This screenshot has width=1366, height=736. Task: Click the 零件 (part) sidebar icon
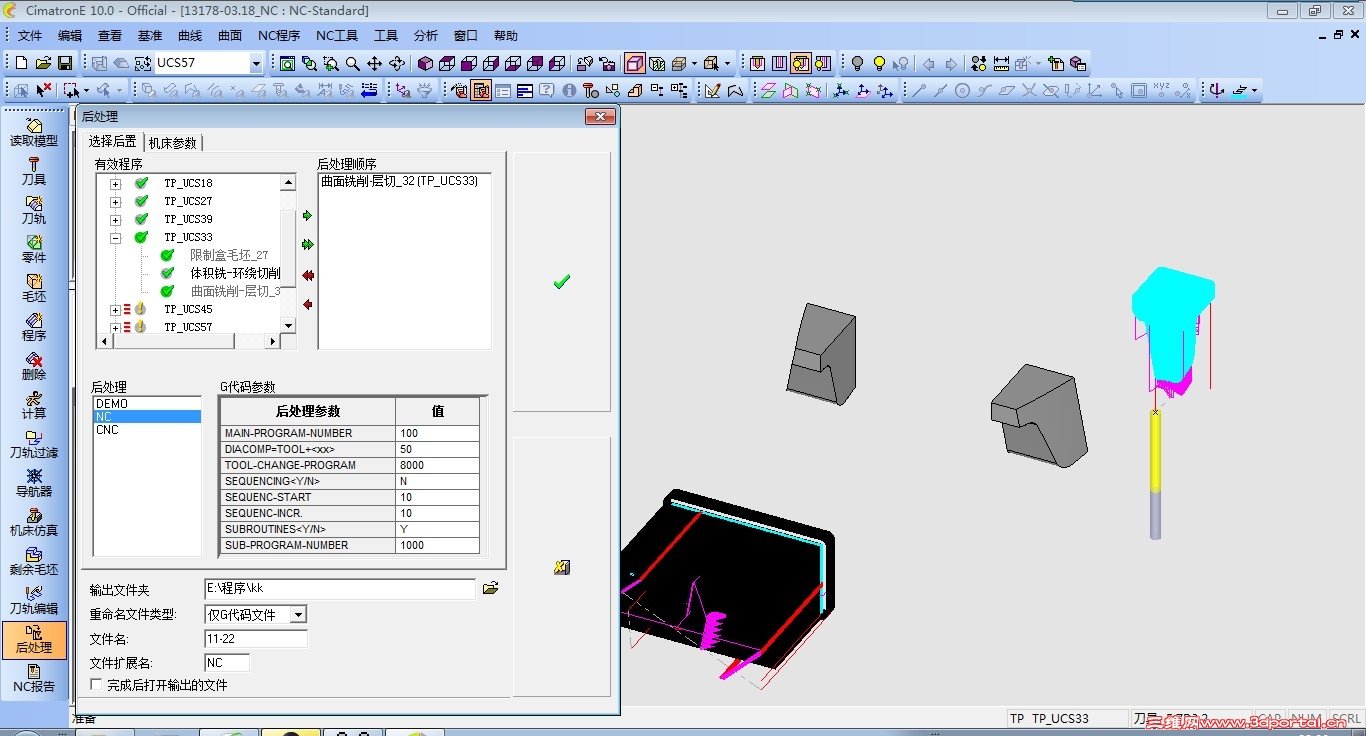click(34, 249)
